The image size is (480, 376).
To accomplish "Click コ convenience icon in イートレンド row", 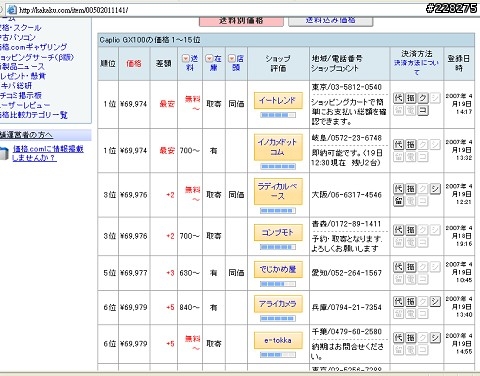I will point(423,110).
